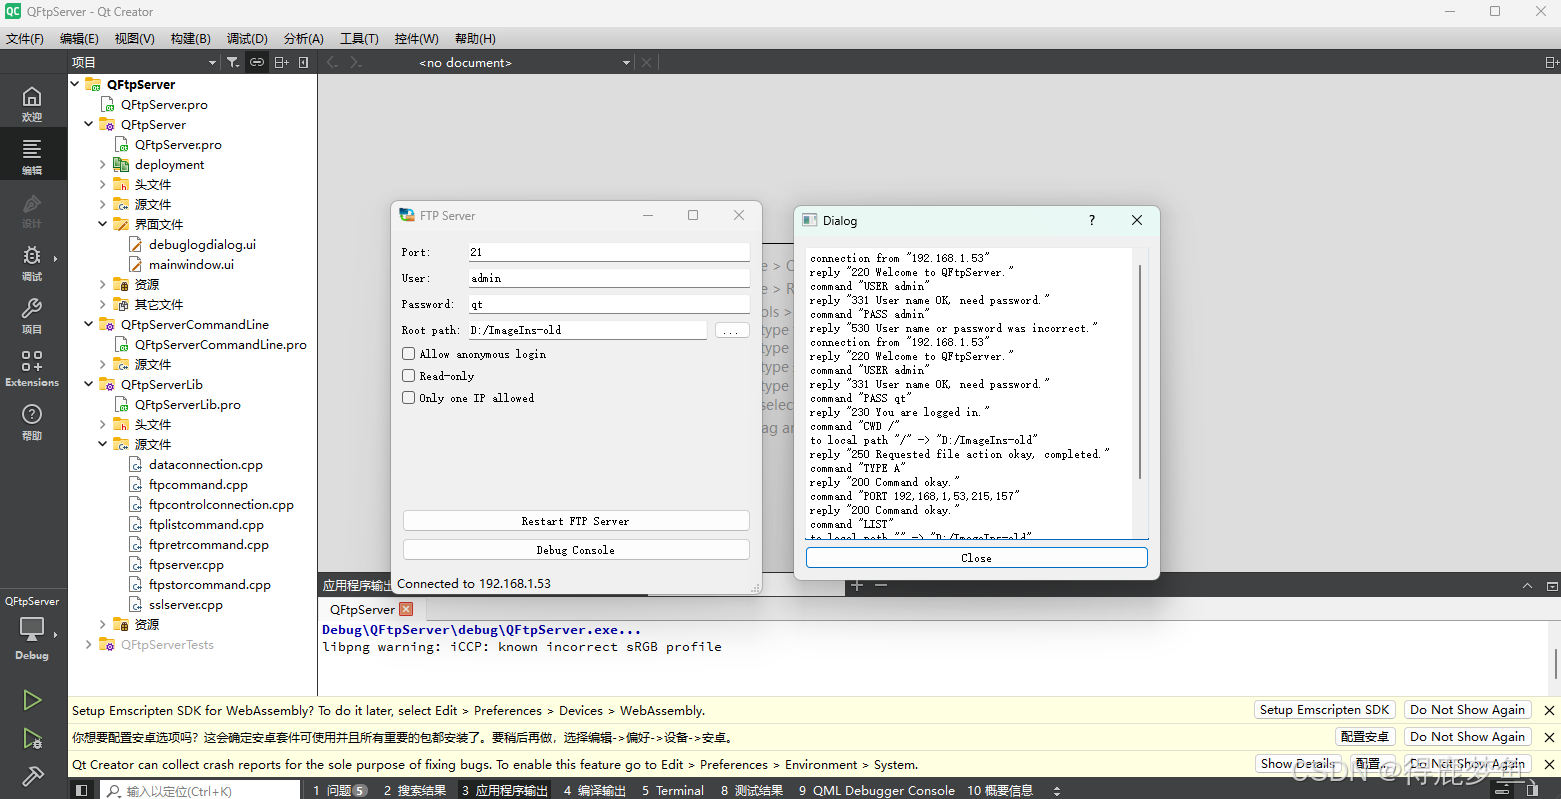Switch to 编辑 (Edit) mode in sidebar
Image resolution: width=1561 pixels, height=799 pixels.
32,156
